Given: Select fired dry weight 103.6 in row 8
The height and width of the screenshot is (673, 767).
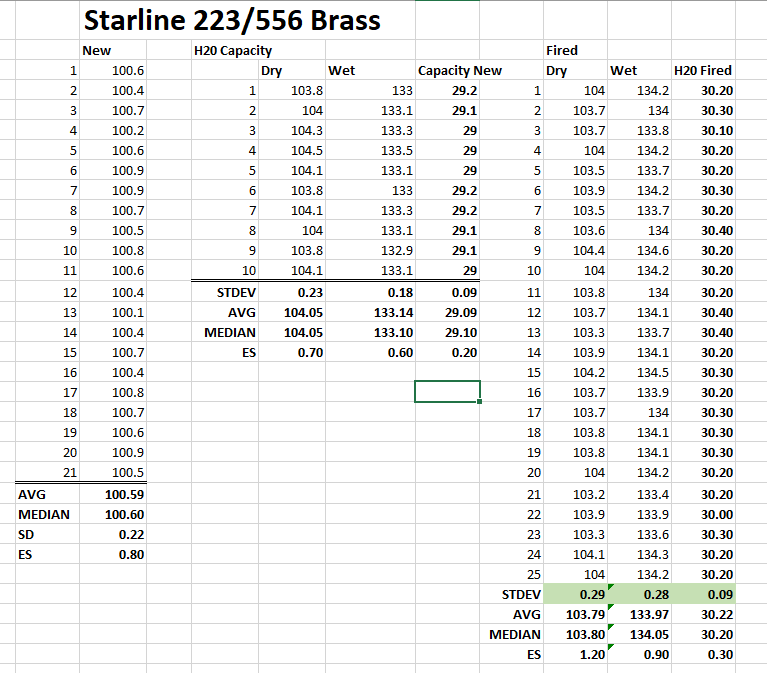Looking at the screenshot, I should [575, 230].
